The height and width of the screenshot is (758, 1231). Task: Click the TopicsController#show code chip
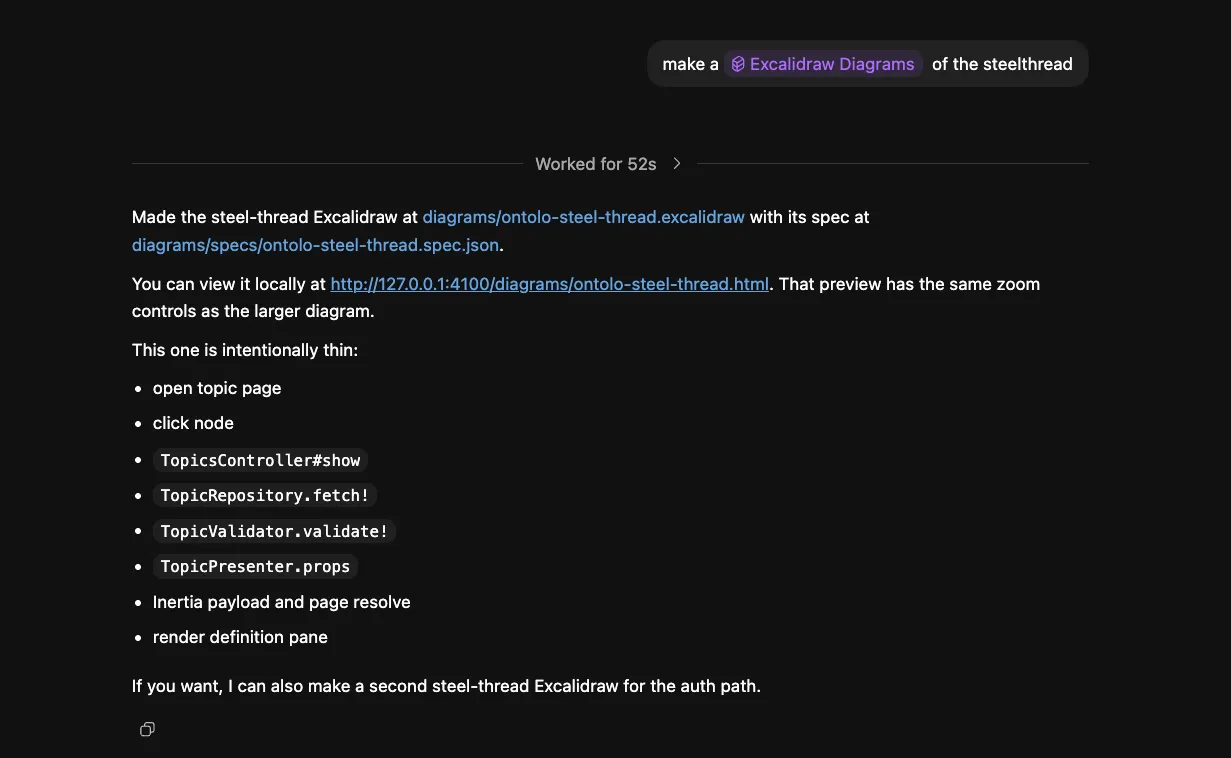point(260,460)
